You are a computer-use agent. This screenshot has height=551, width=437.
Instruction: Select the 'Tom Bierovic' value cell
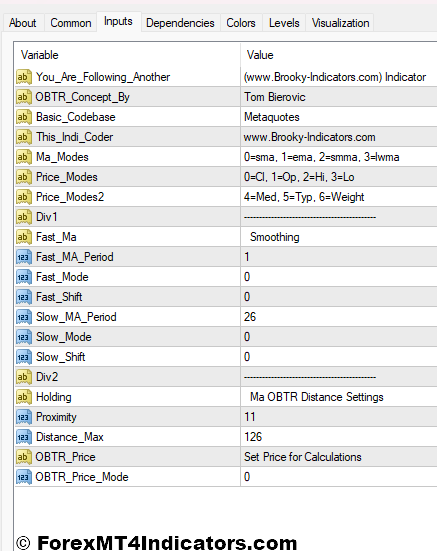click(x=339, y=97)
